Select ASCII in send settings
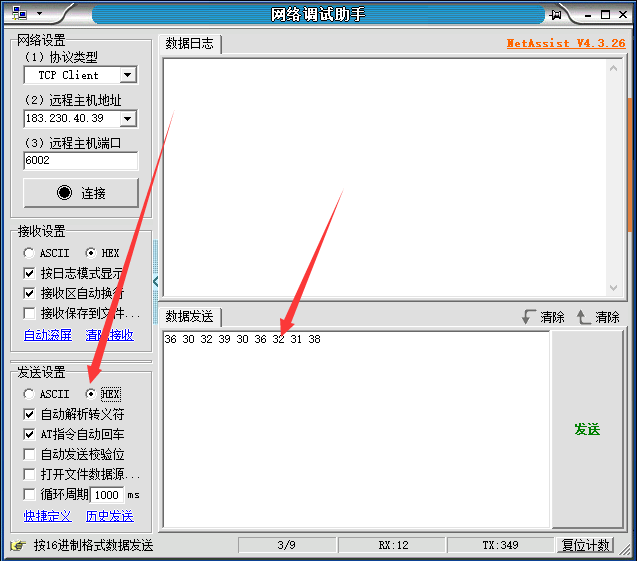The width and height of the screenshot is (637, 561). [x=46, y=394]
